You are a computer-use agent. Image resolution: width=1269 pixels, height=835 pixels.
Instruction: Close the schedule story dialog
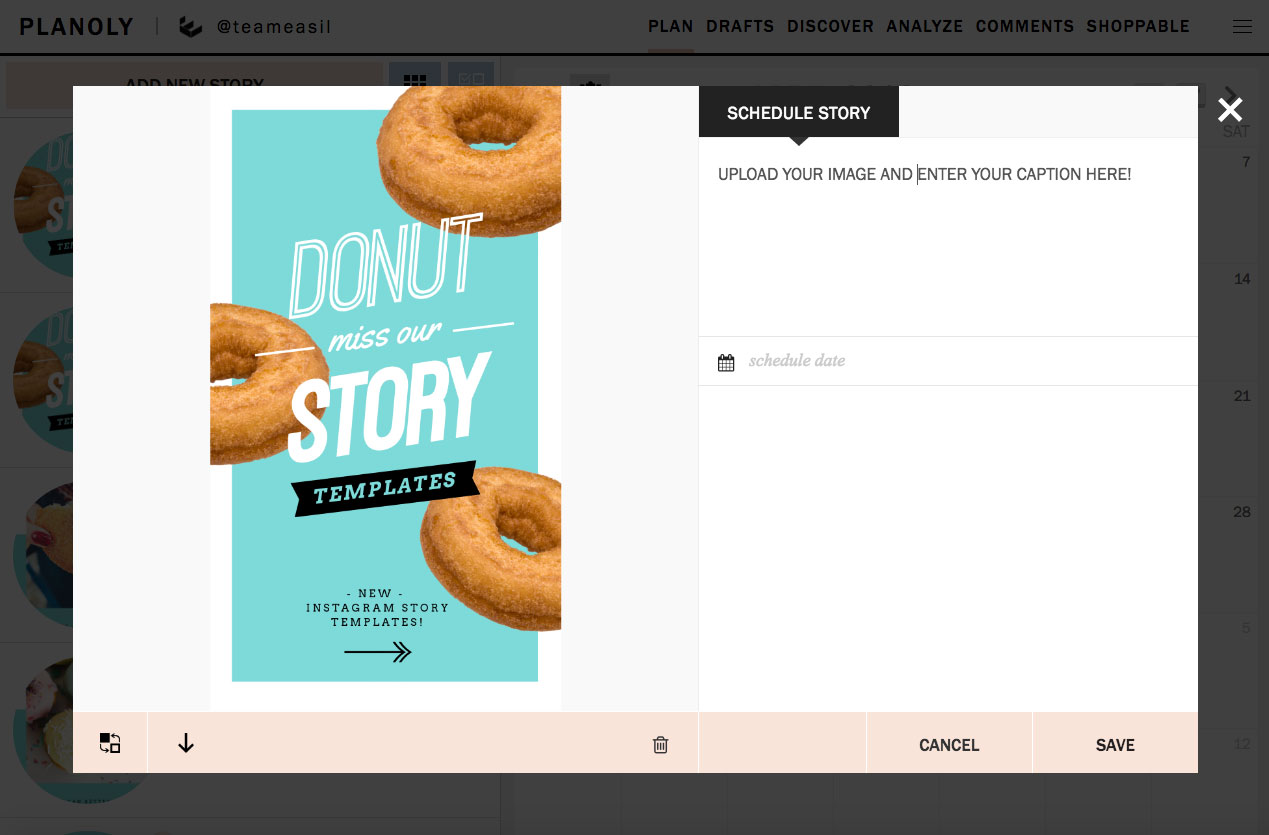click(x=1230, y=110)
